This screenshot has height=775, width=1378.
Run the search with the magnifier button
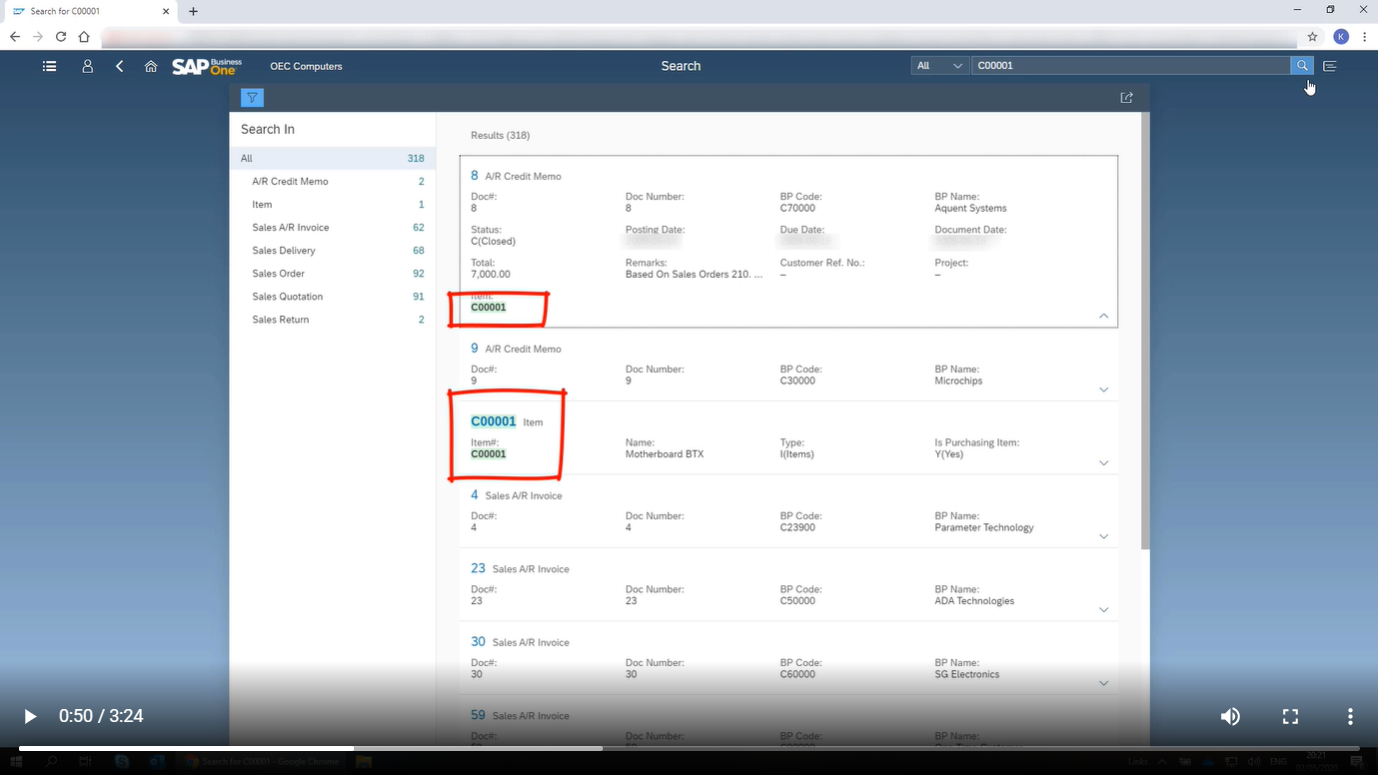1302,66
